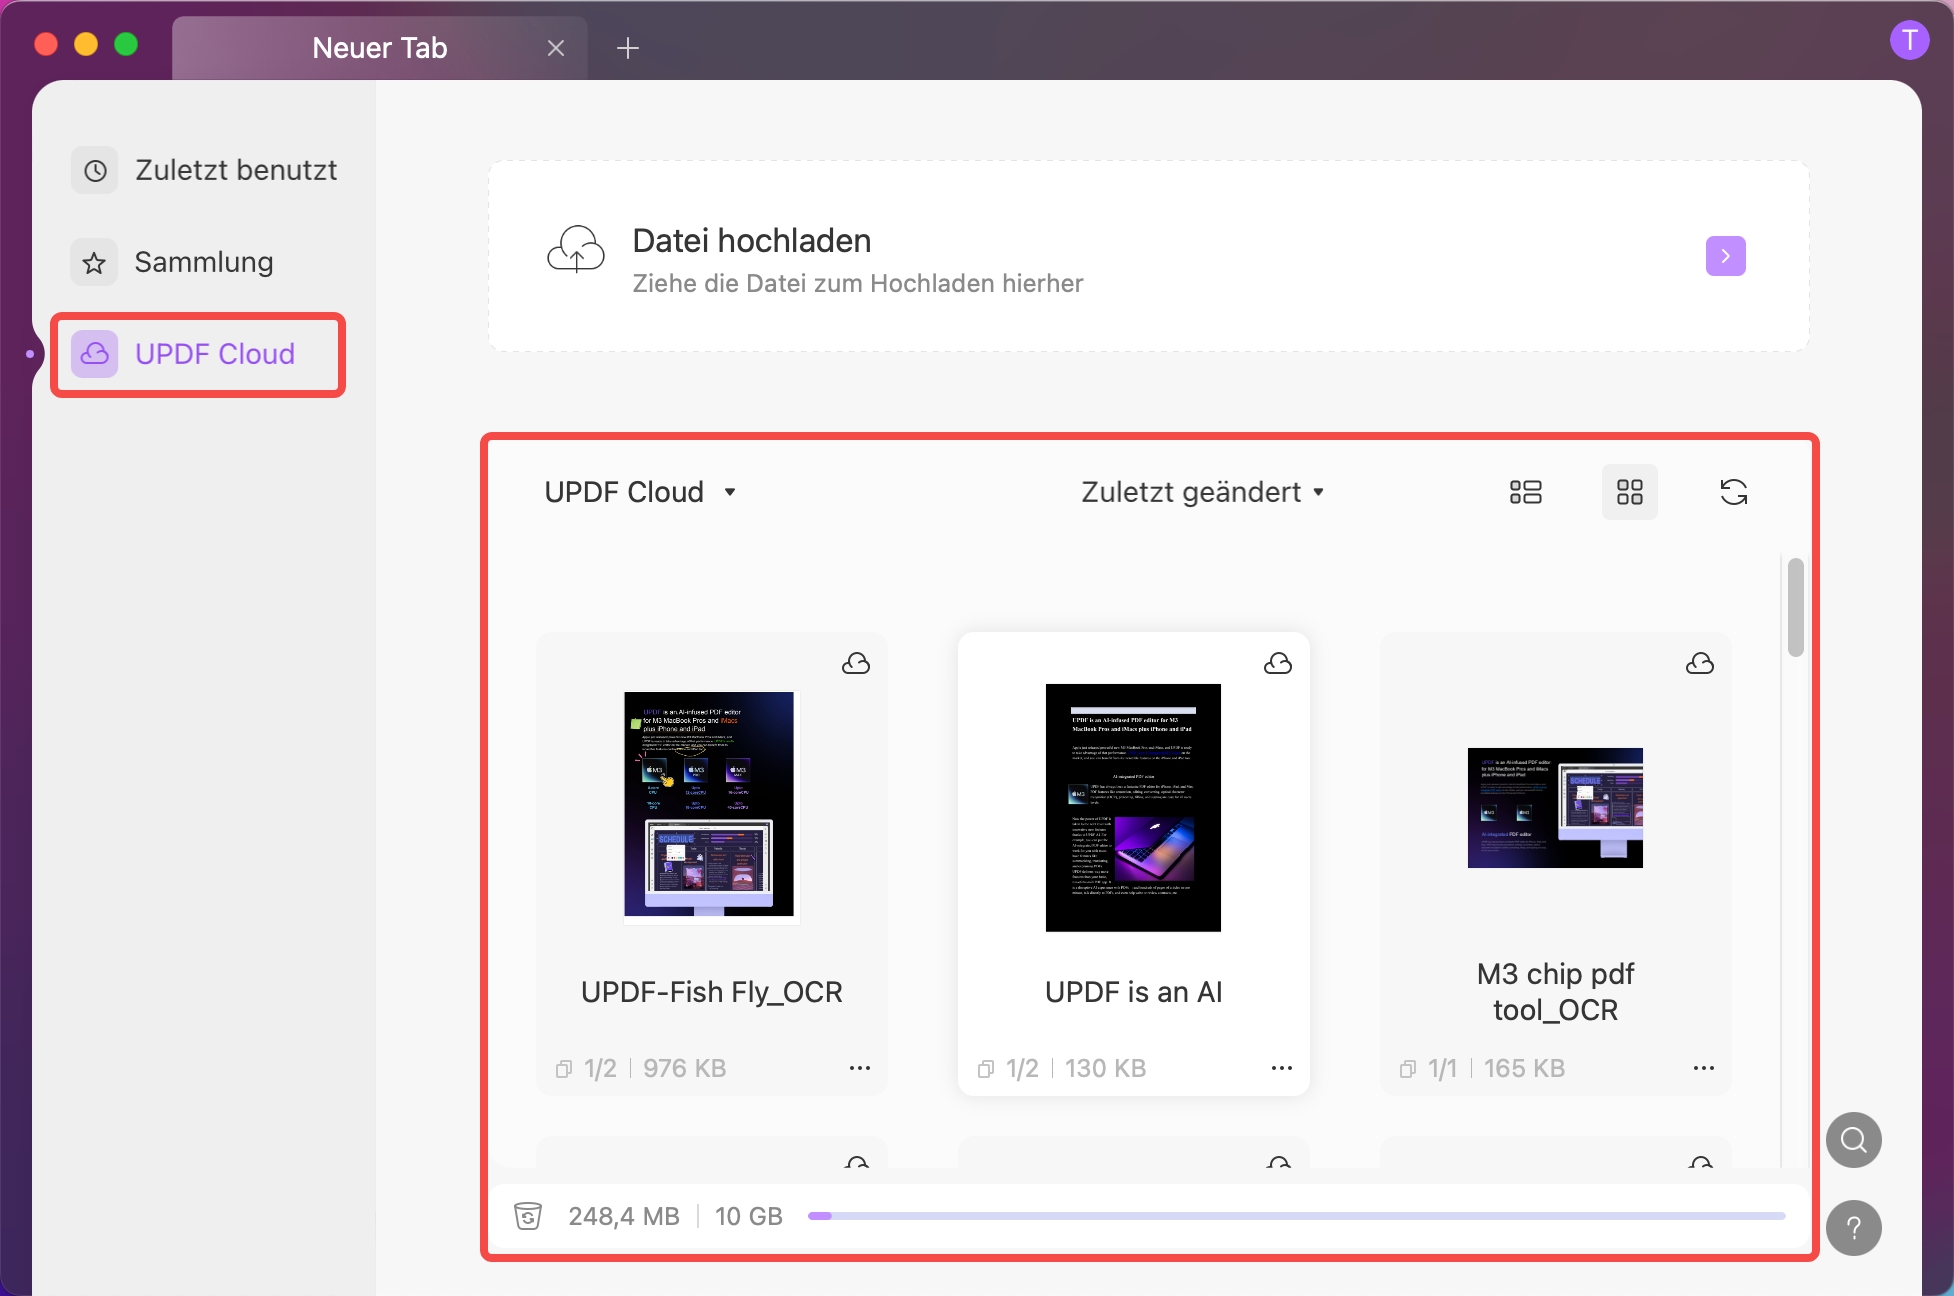Refresh the UPDF Cloud file list
This screenshot has width=1954, height=1296.
tap(1734, 491)
